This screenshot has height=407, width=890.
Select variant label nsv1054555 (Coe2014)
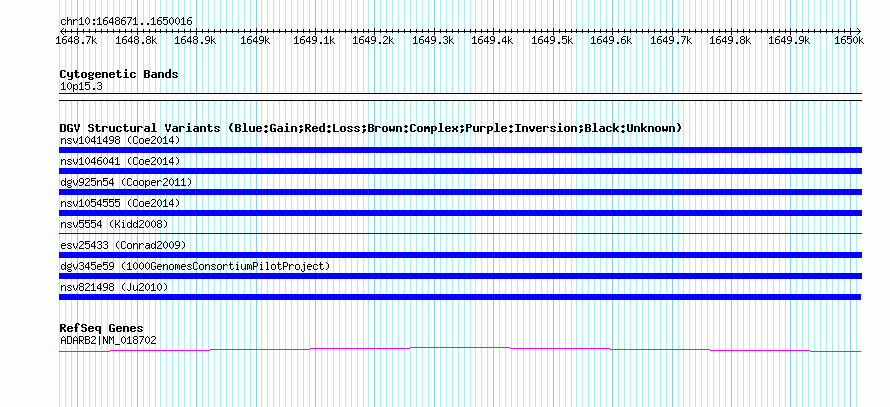[120, 203]
